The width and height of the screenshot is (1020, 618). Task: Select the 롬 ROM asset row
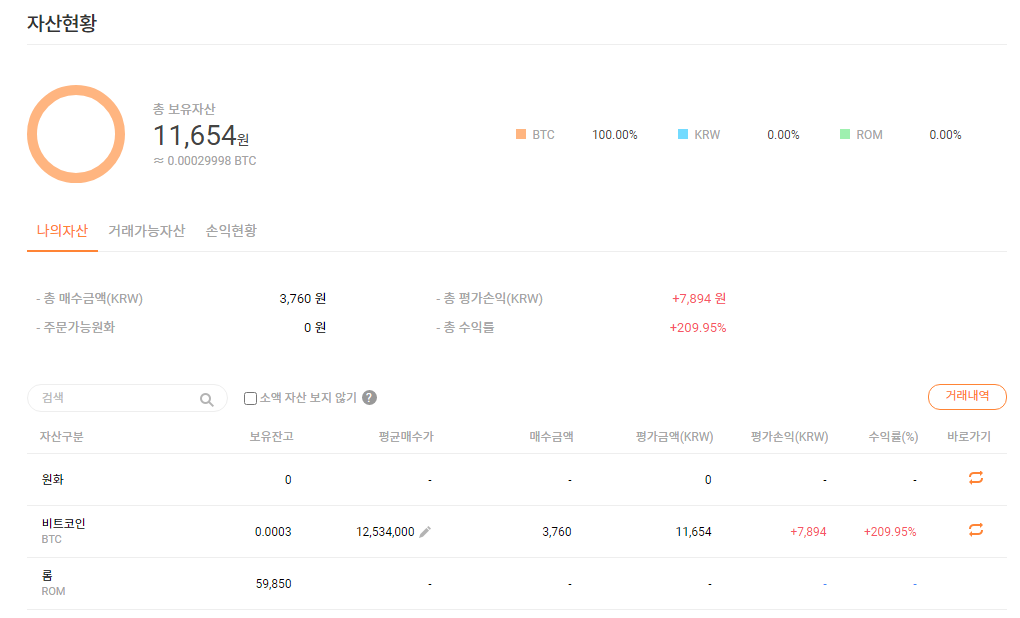pyautogui.click(x=53, y=583)
